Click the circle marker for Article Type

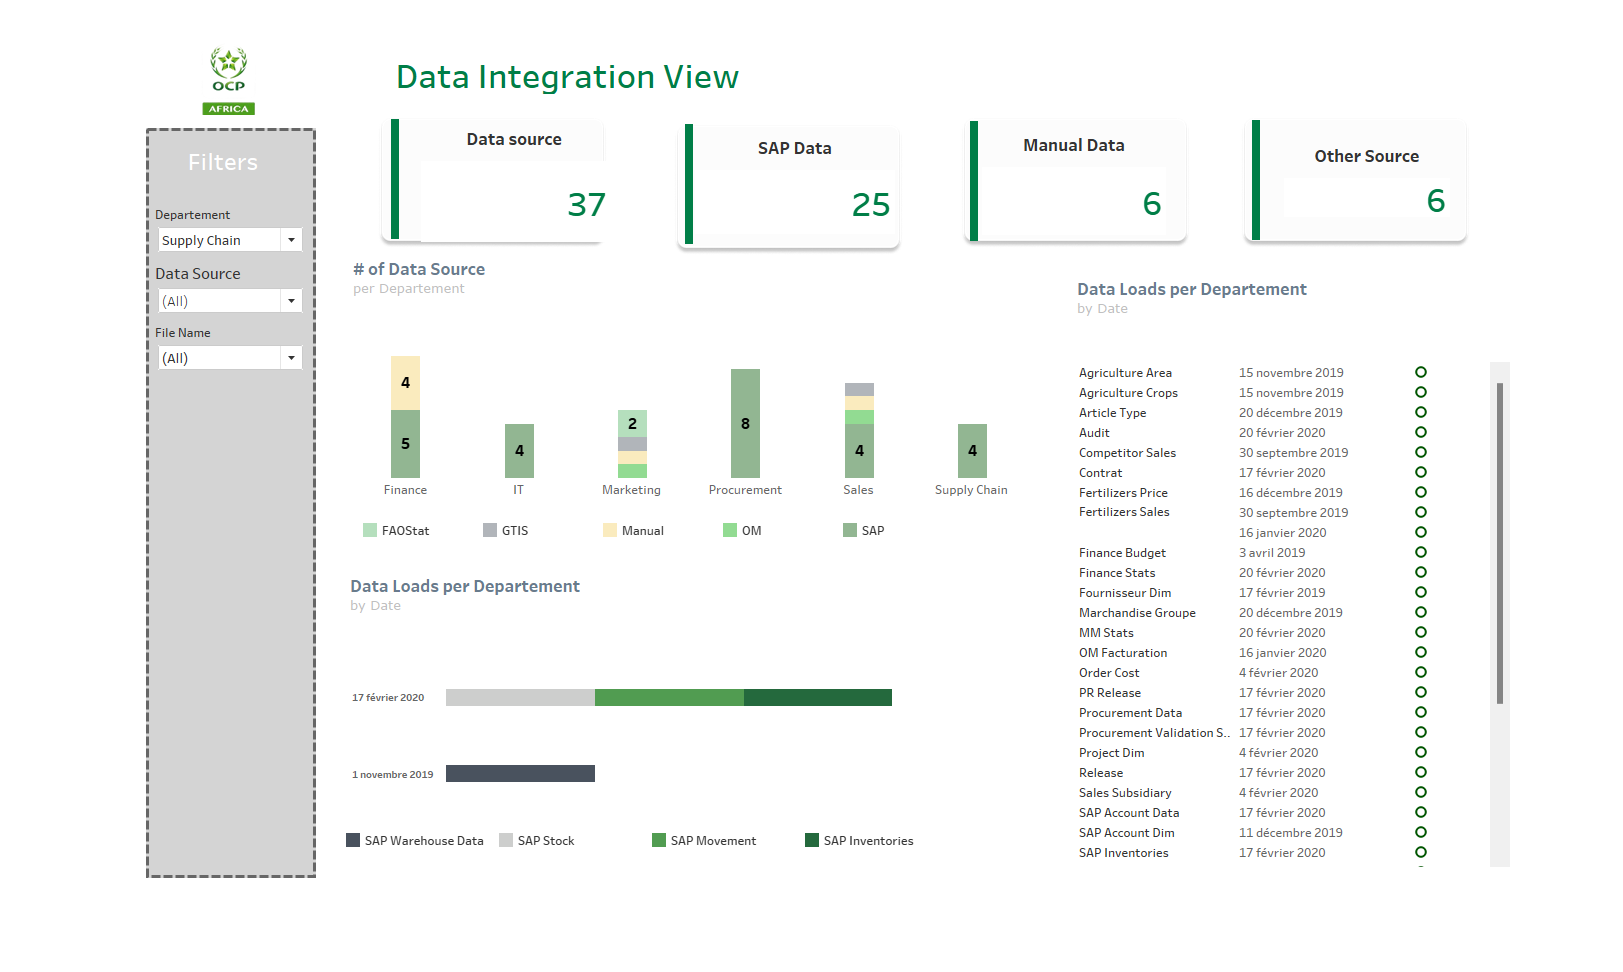coord(1421,412)
